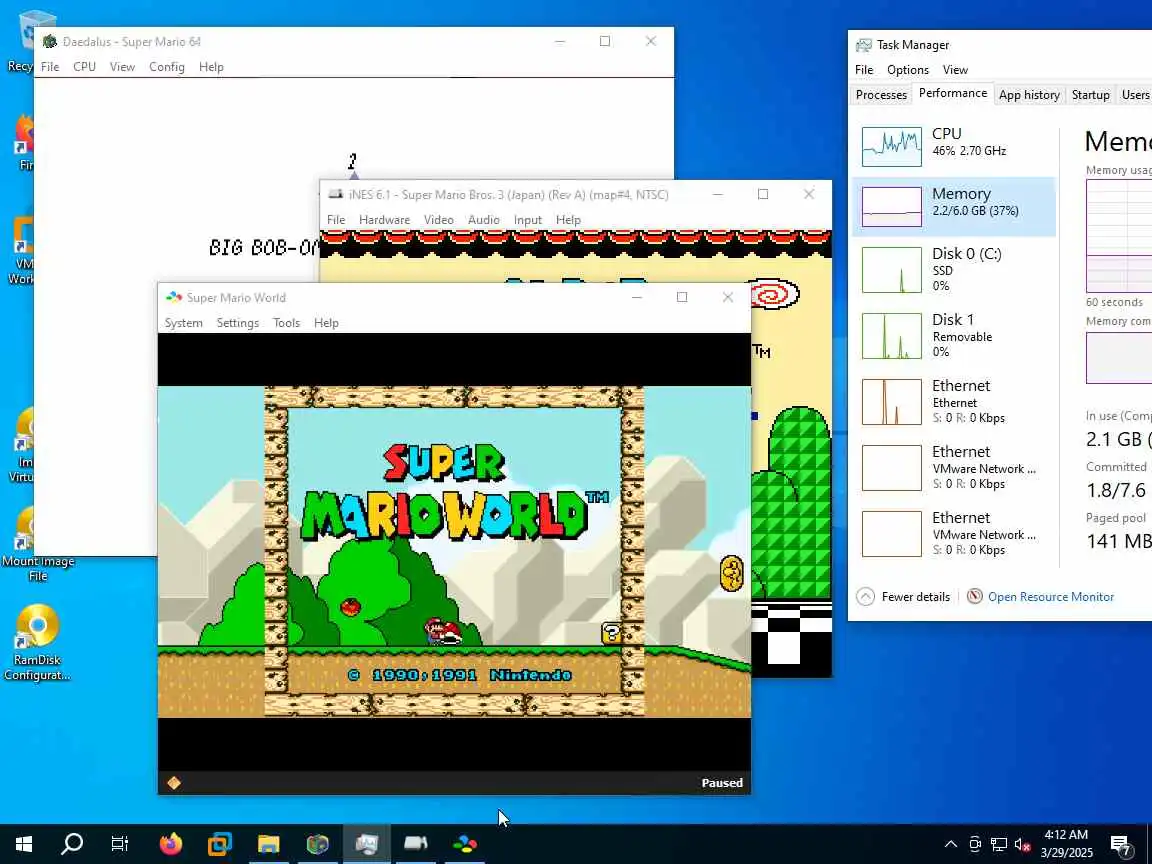This screenshot has height=864, width=1152.
Task: Open RamDisk Configuration desktop shortcut
Action: [37, 642]
